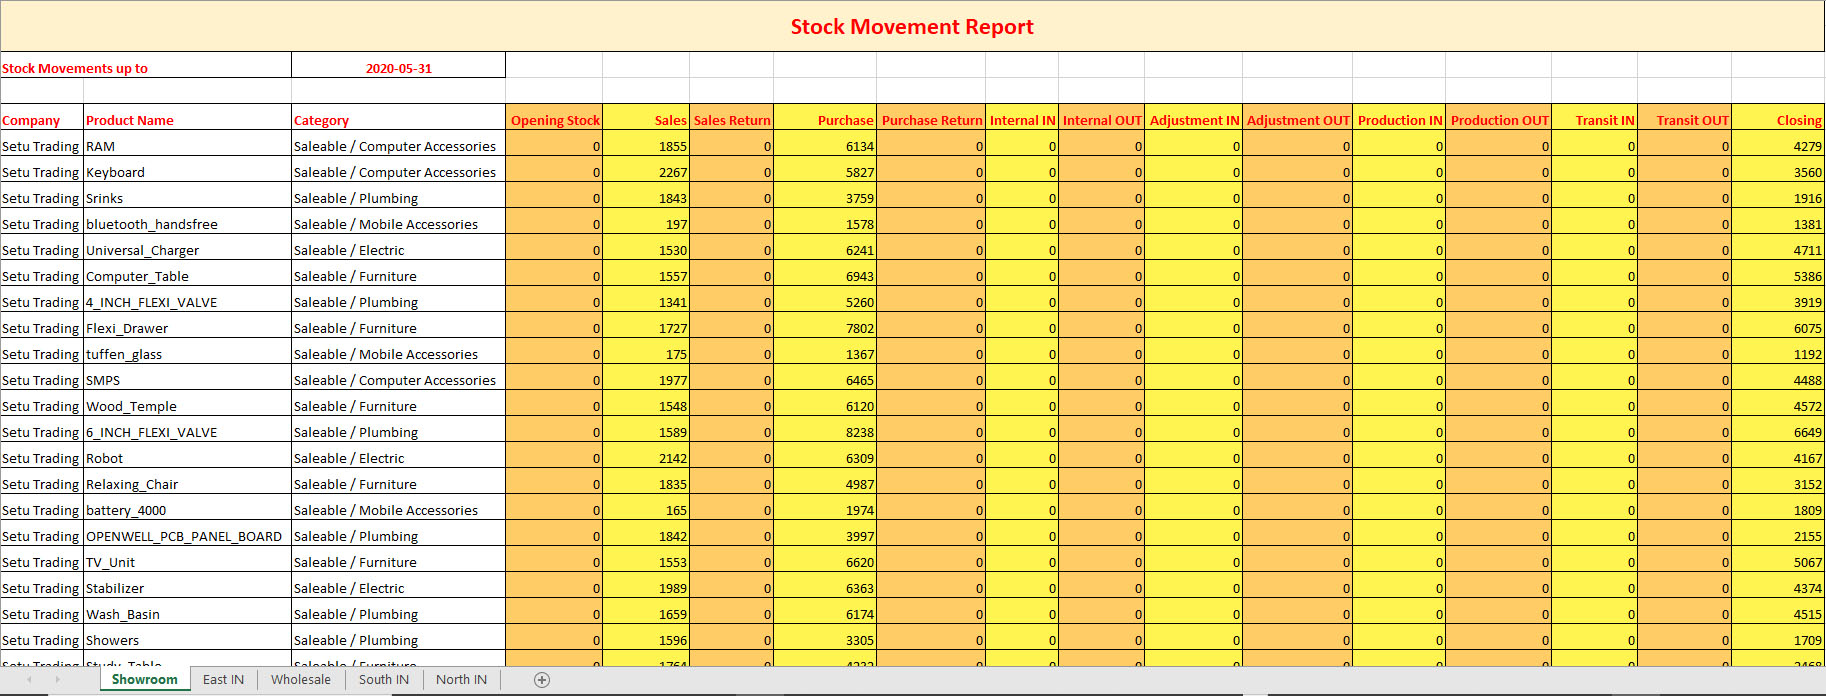Click the Production IN header cell
Image resolution: width=1826 pixels, height=696 pixels.
click(1399, 117)
